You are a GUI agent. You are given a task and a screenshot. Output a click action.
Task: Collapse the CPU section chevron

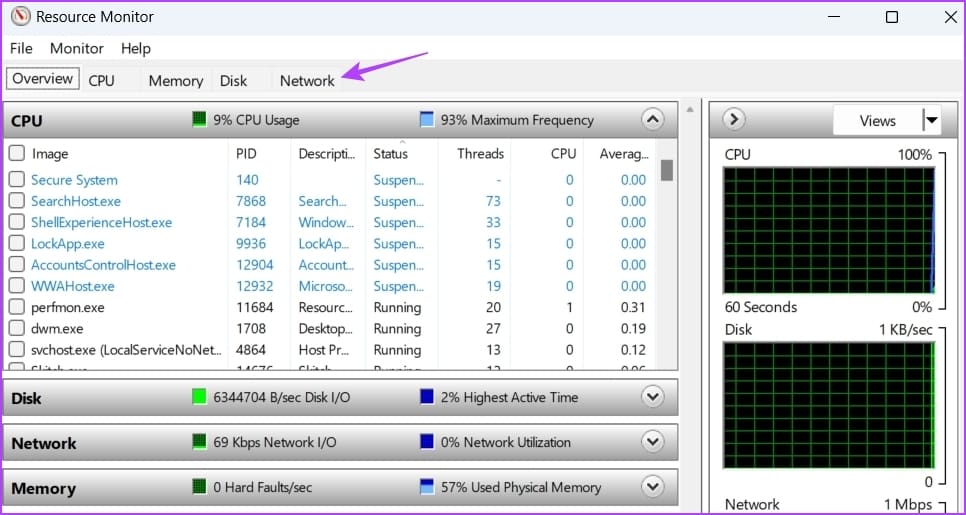click(652, 119)
